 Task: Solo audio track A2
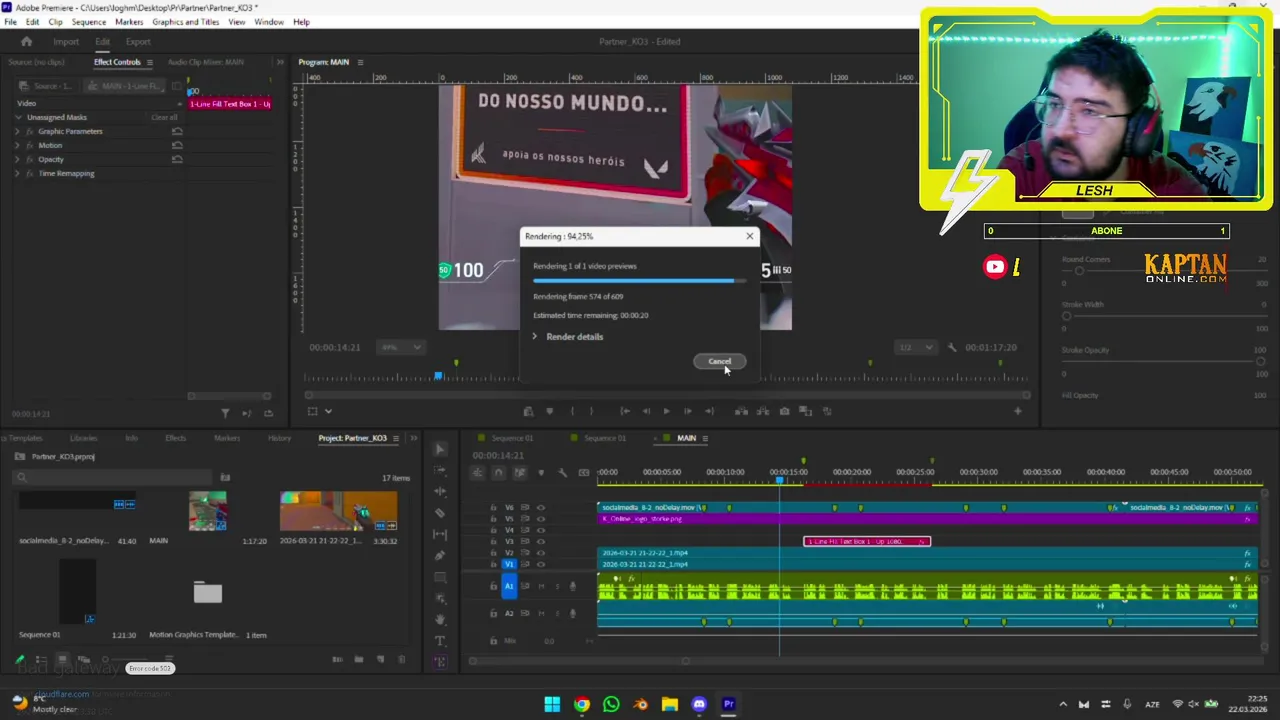coord(556,613)
